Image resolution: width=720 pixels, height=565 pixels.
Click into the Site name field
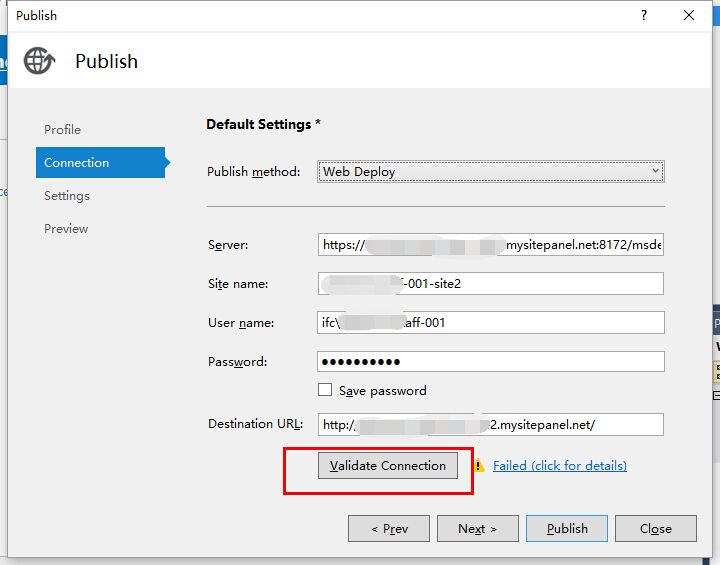point(490,283)
